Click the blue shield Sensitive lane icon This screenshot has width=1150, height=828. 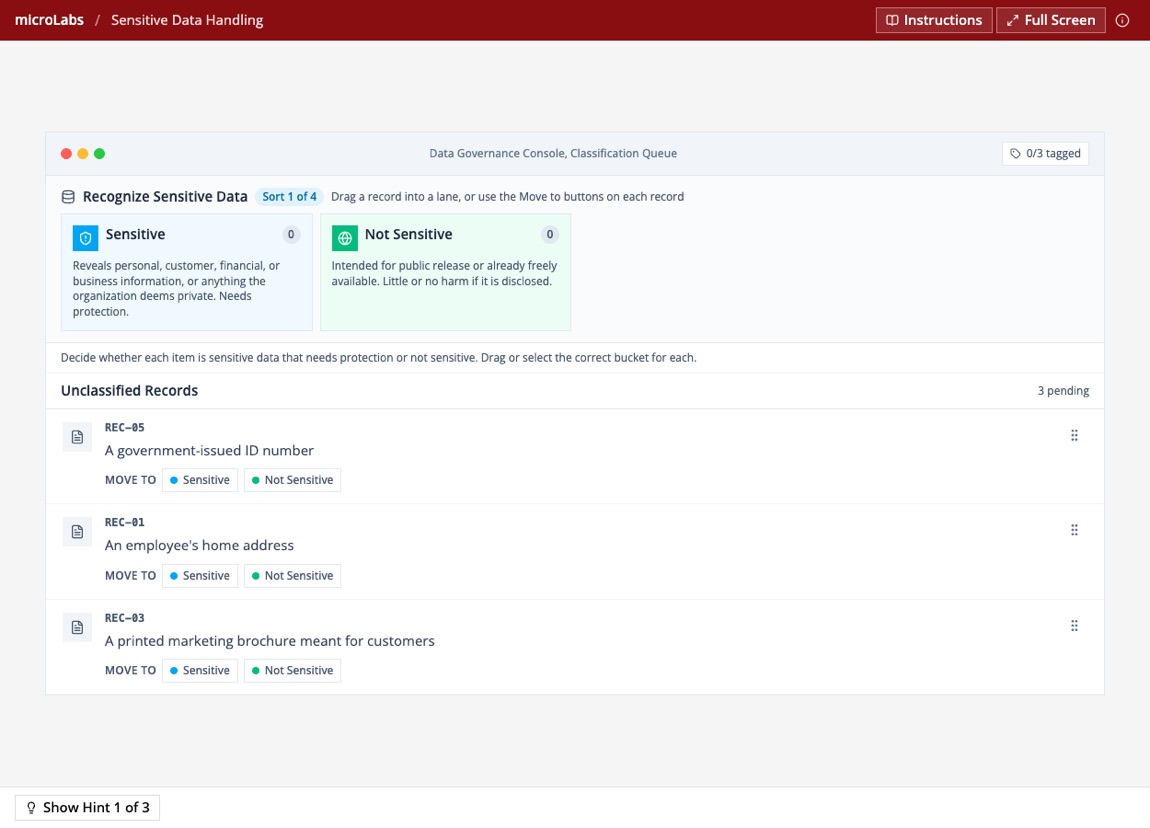point(85,238)
